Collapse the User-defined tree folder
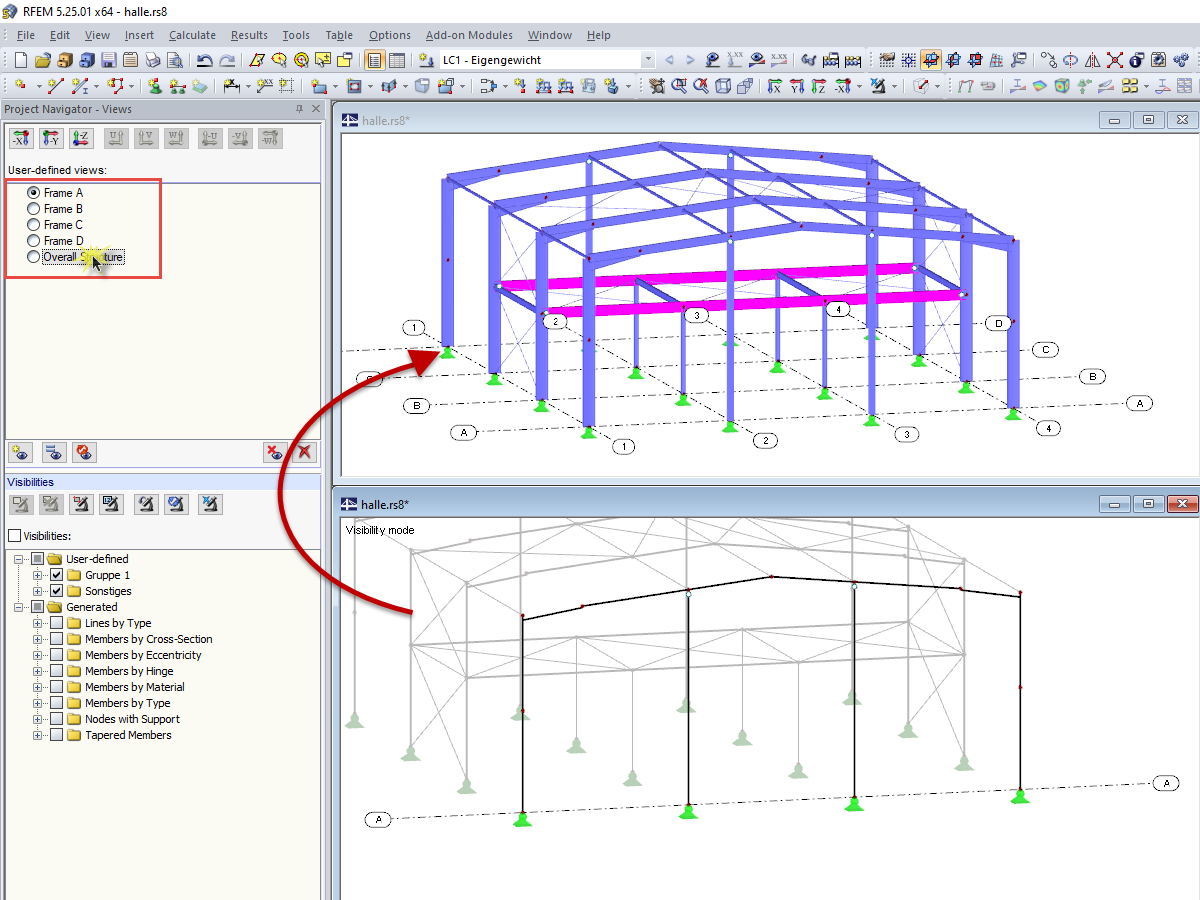Screen dimensions: 1200x900 coord(19,559)
